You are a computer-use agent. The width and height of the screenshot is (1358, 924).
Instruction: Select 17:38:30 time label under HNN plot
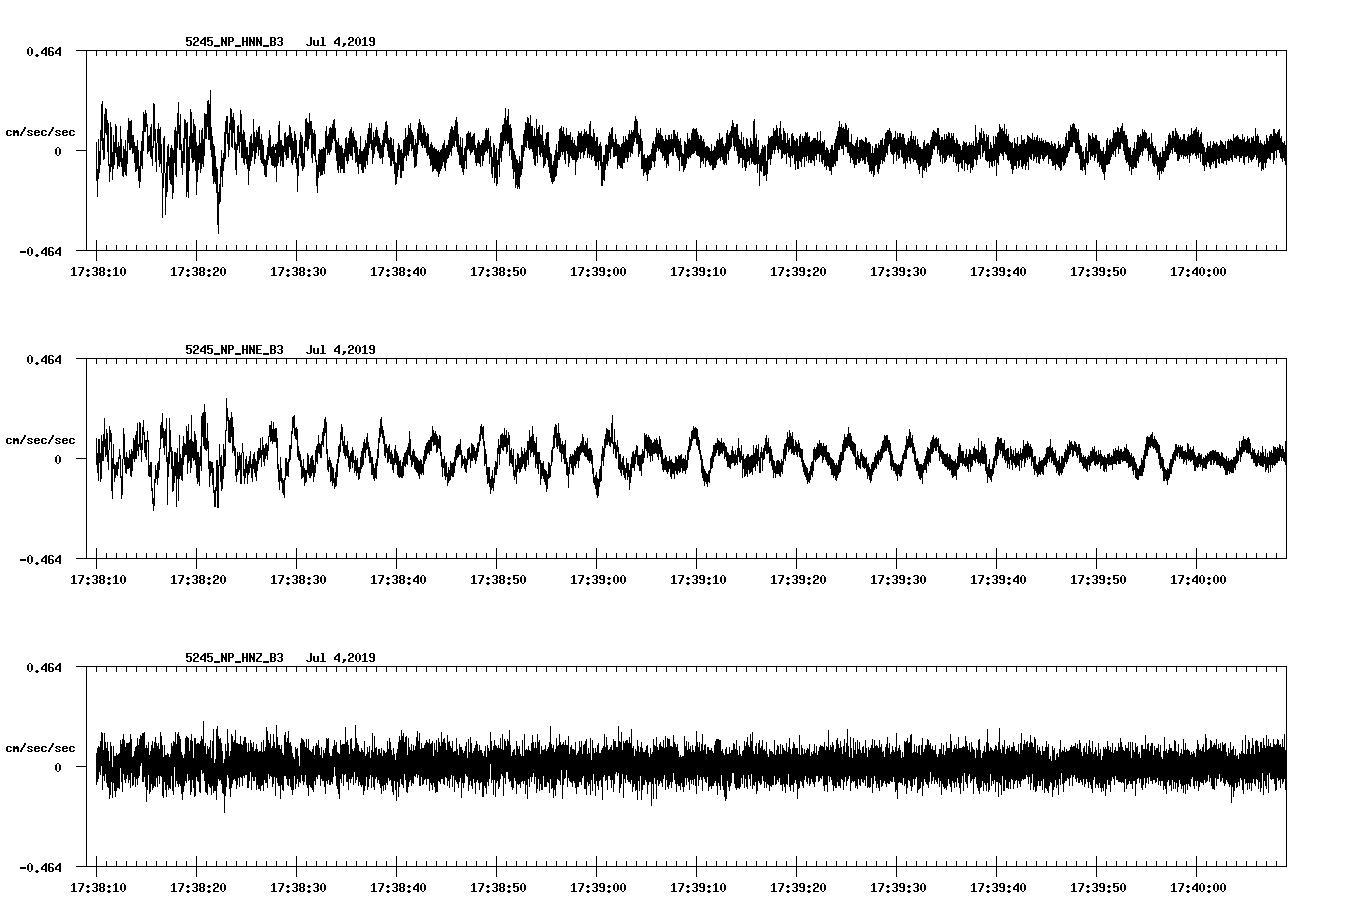298,271
